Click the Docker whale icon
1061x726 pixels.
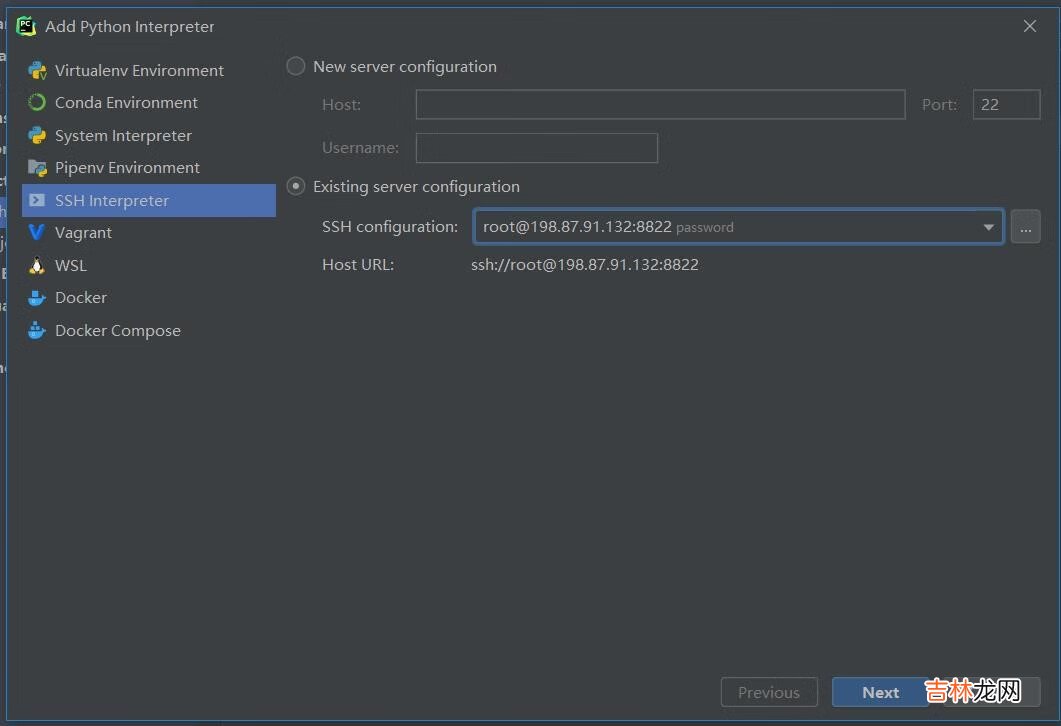point(37,297)
